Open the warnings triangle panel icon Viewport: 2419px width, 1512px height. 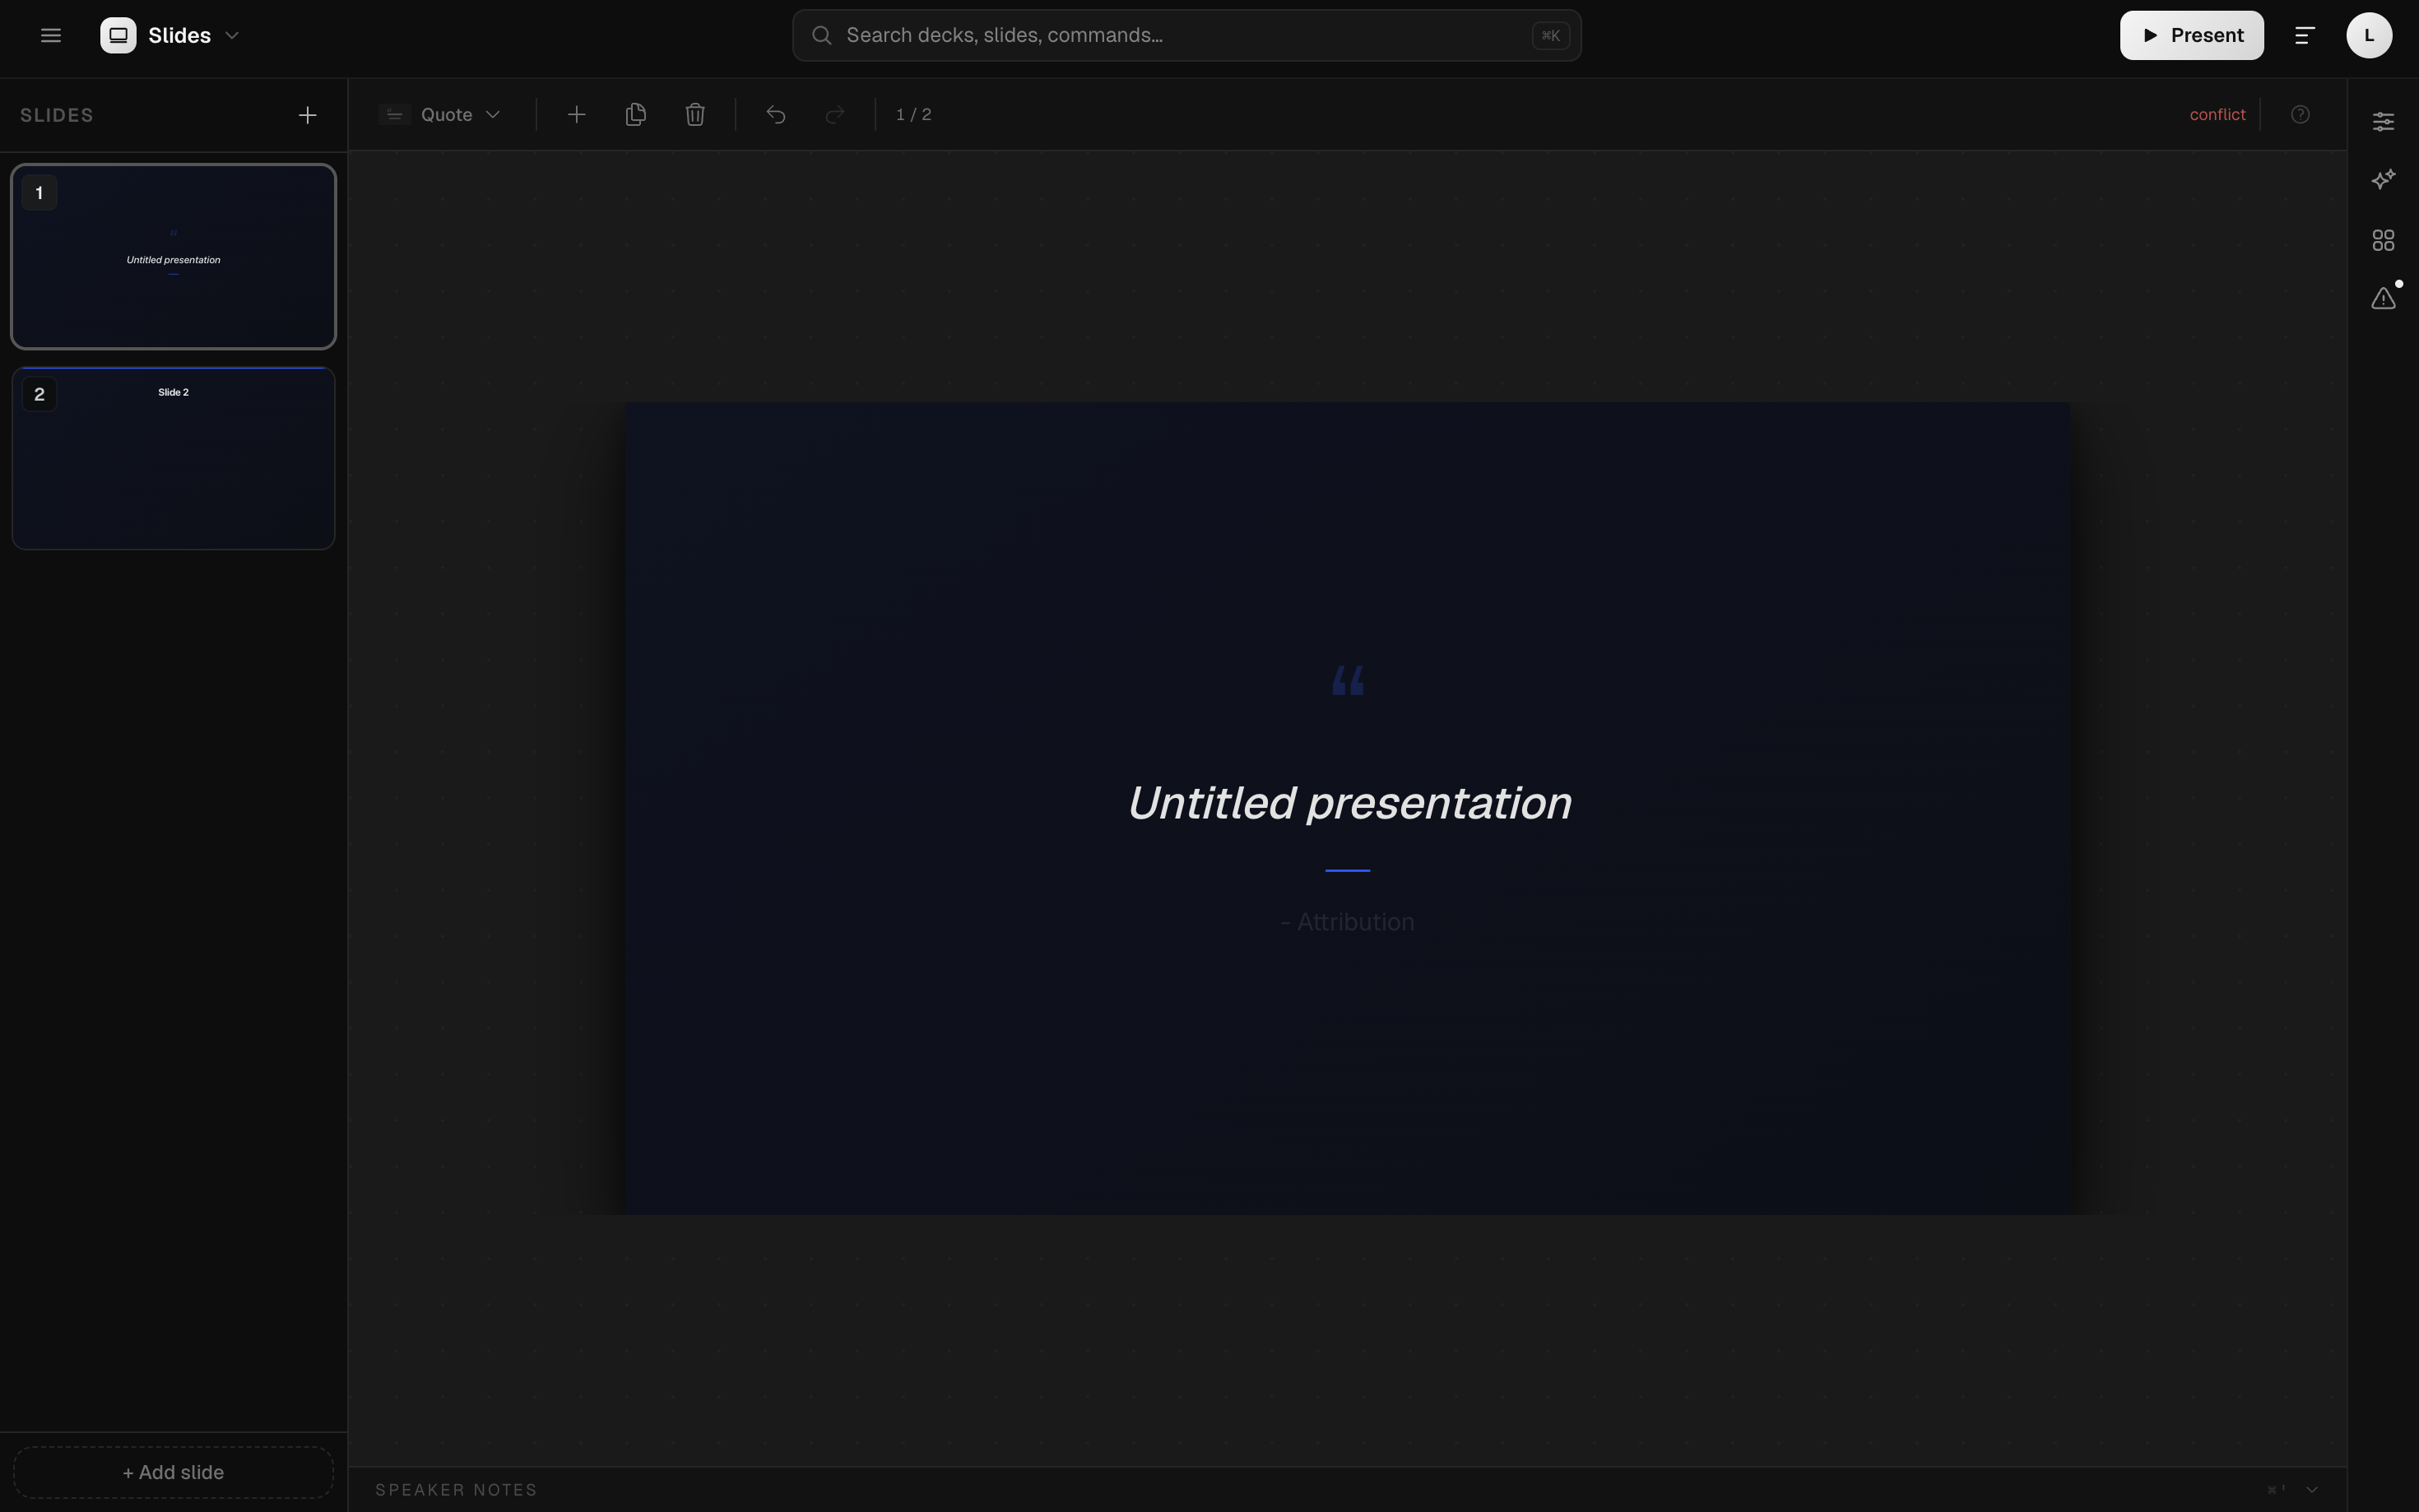click(2383, 298)
